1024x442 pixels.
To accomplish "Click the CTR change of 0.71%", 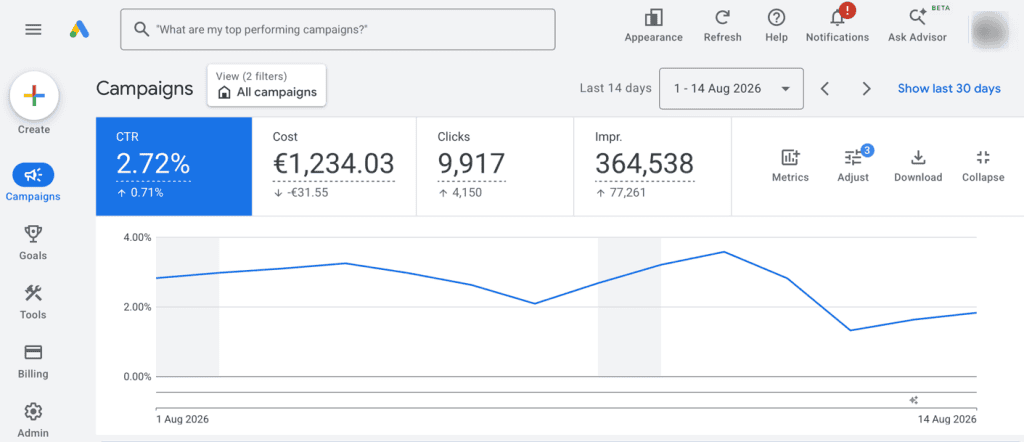I will point(140,193).
